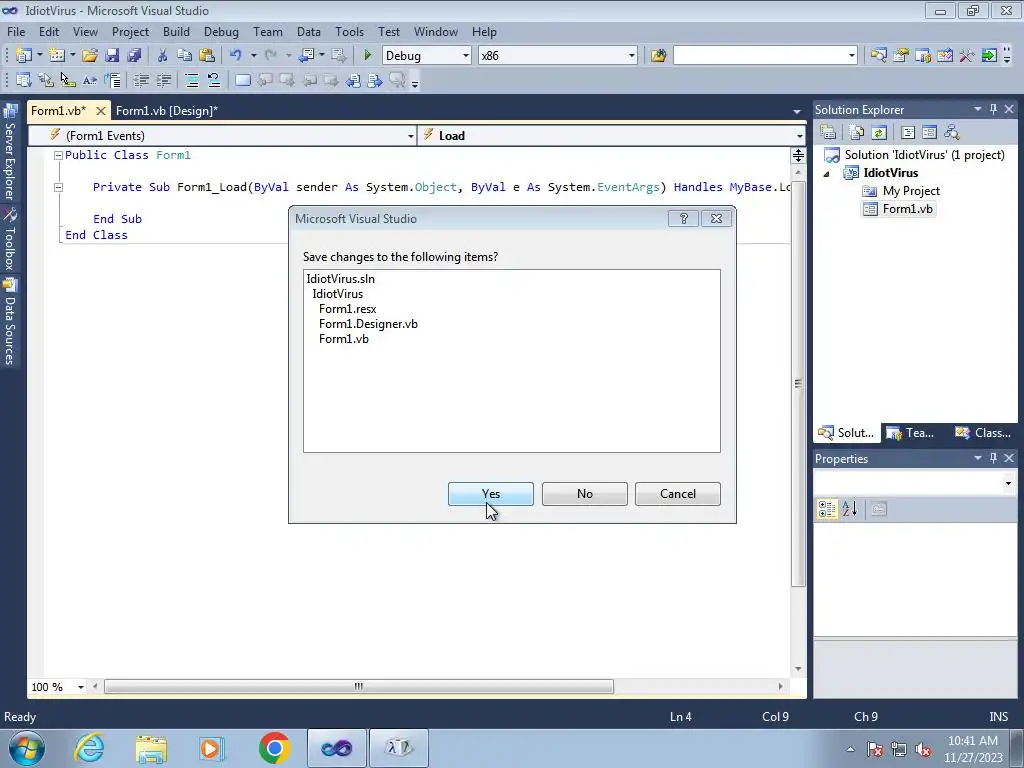Select Form1.vb in Solution Explorer tree
Viewport: 1024px width, 768px height.
[907, 209]
